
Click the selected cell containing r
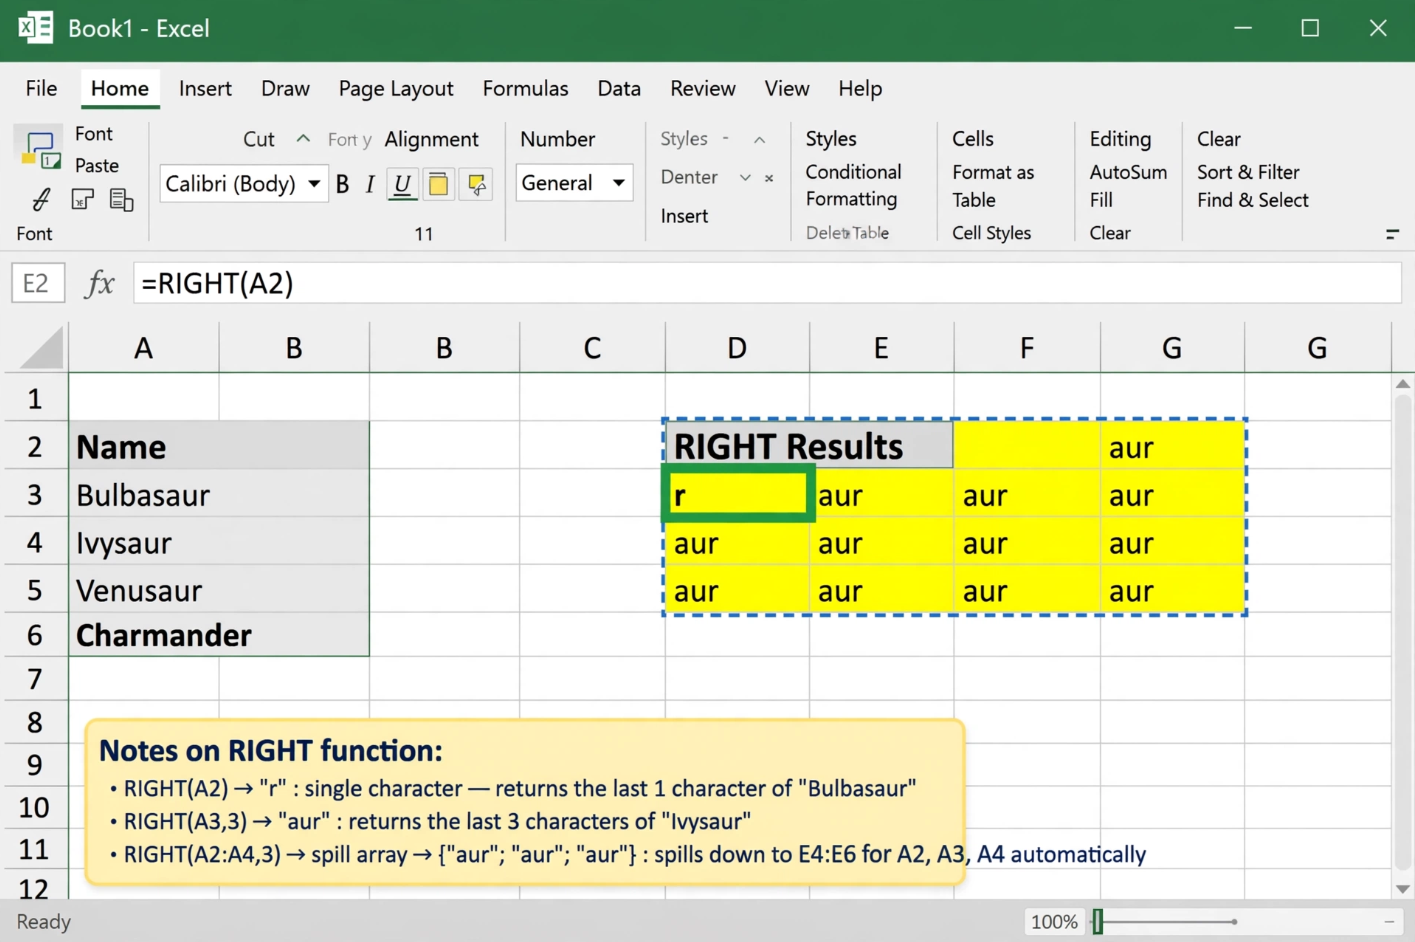click(738, 494)
